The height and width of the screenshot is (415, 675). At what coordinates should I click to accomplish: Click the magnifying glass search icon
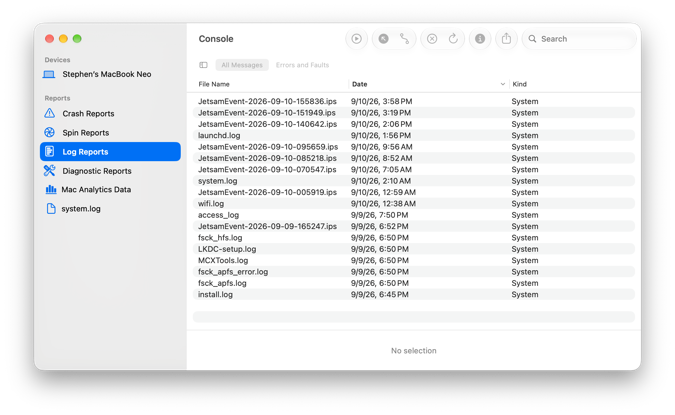click(x=533, y=39)
